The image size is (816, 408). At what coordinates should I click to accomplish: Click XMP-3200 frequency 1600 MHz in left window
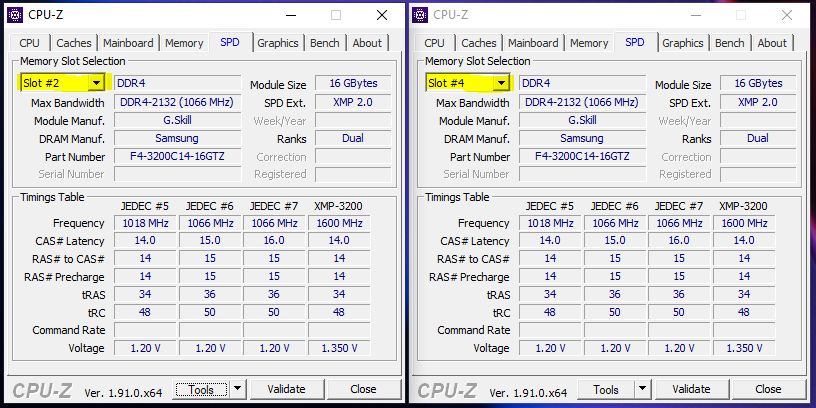339,223
